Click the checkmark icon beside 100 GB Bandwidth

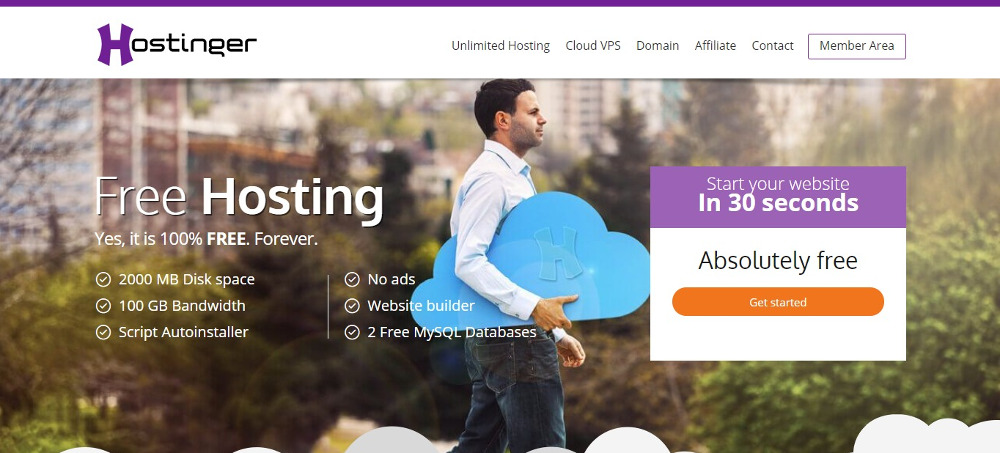pos(103,306)
